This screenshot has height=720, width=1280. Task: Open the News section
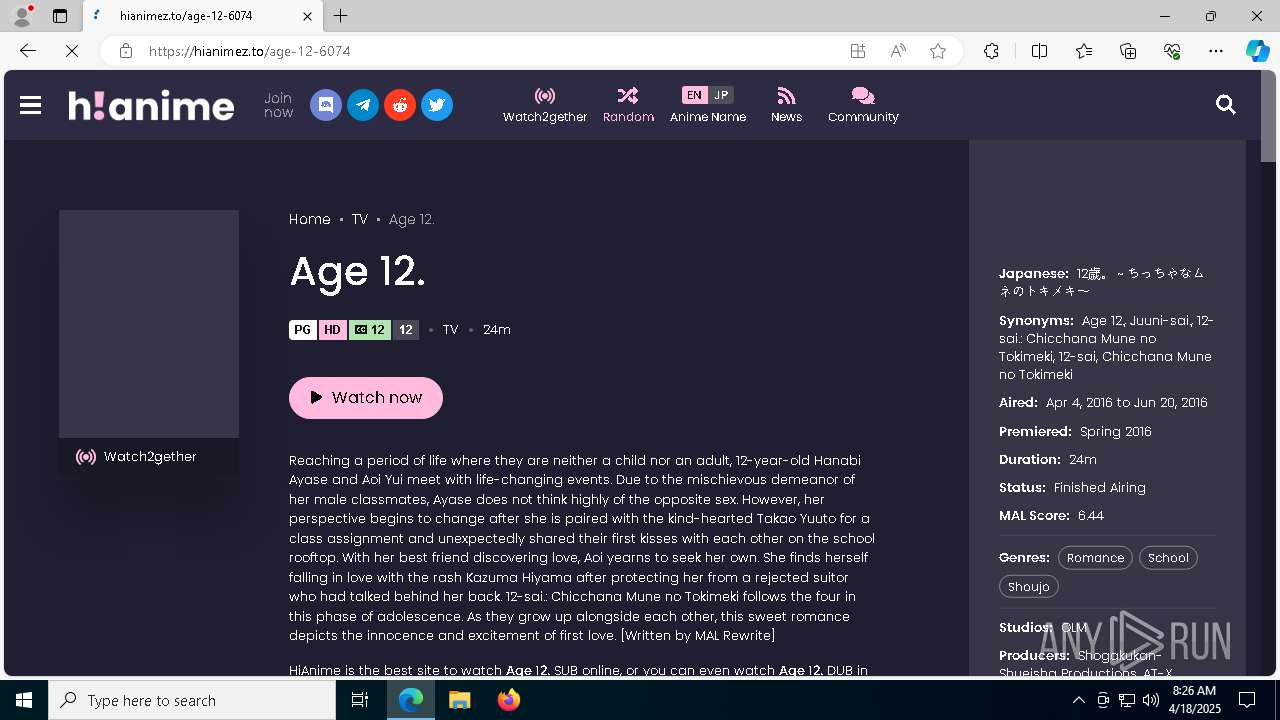pyautogui.click(x=786, y=105)
